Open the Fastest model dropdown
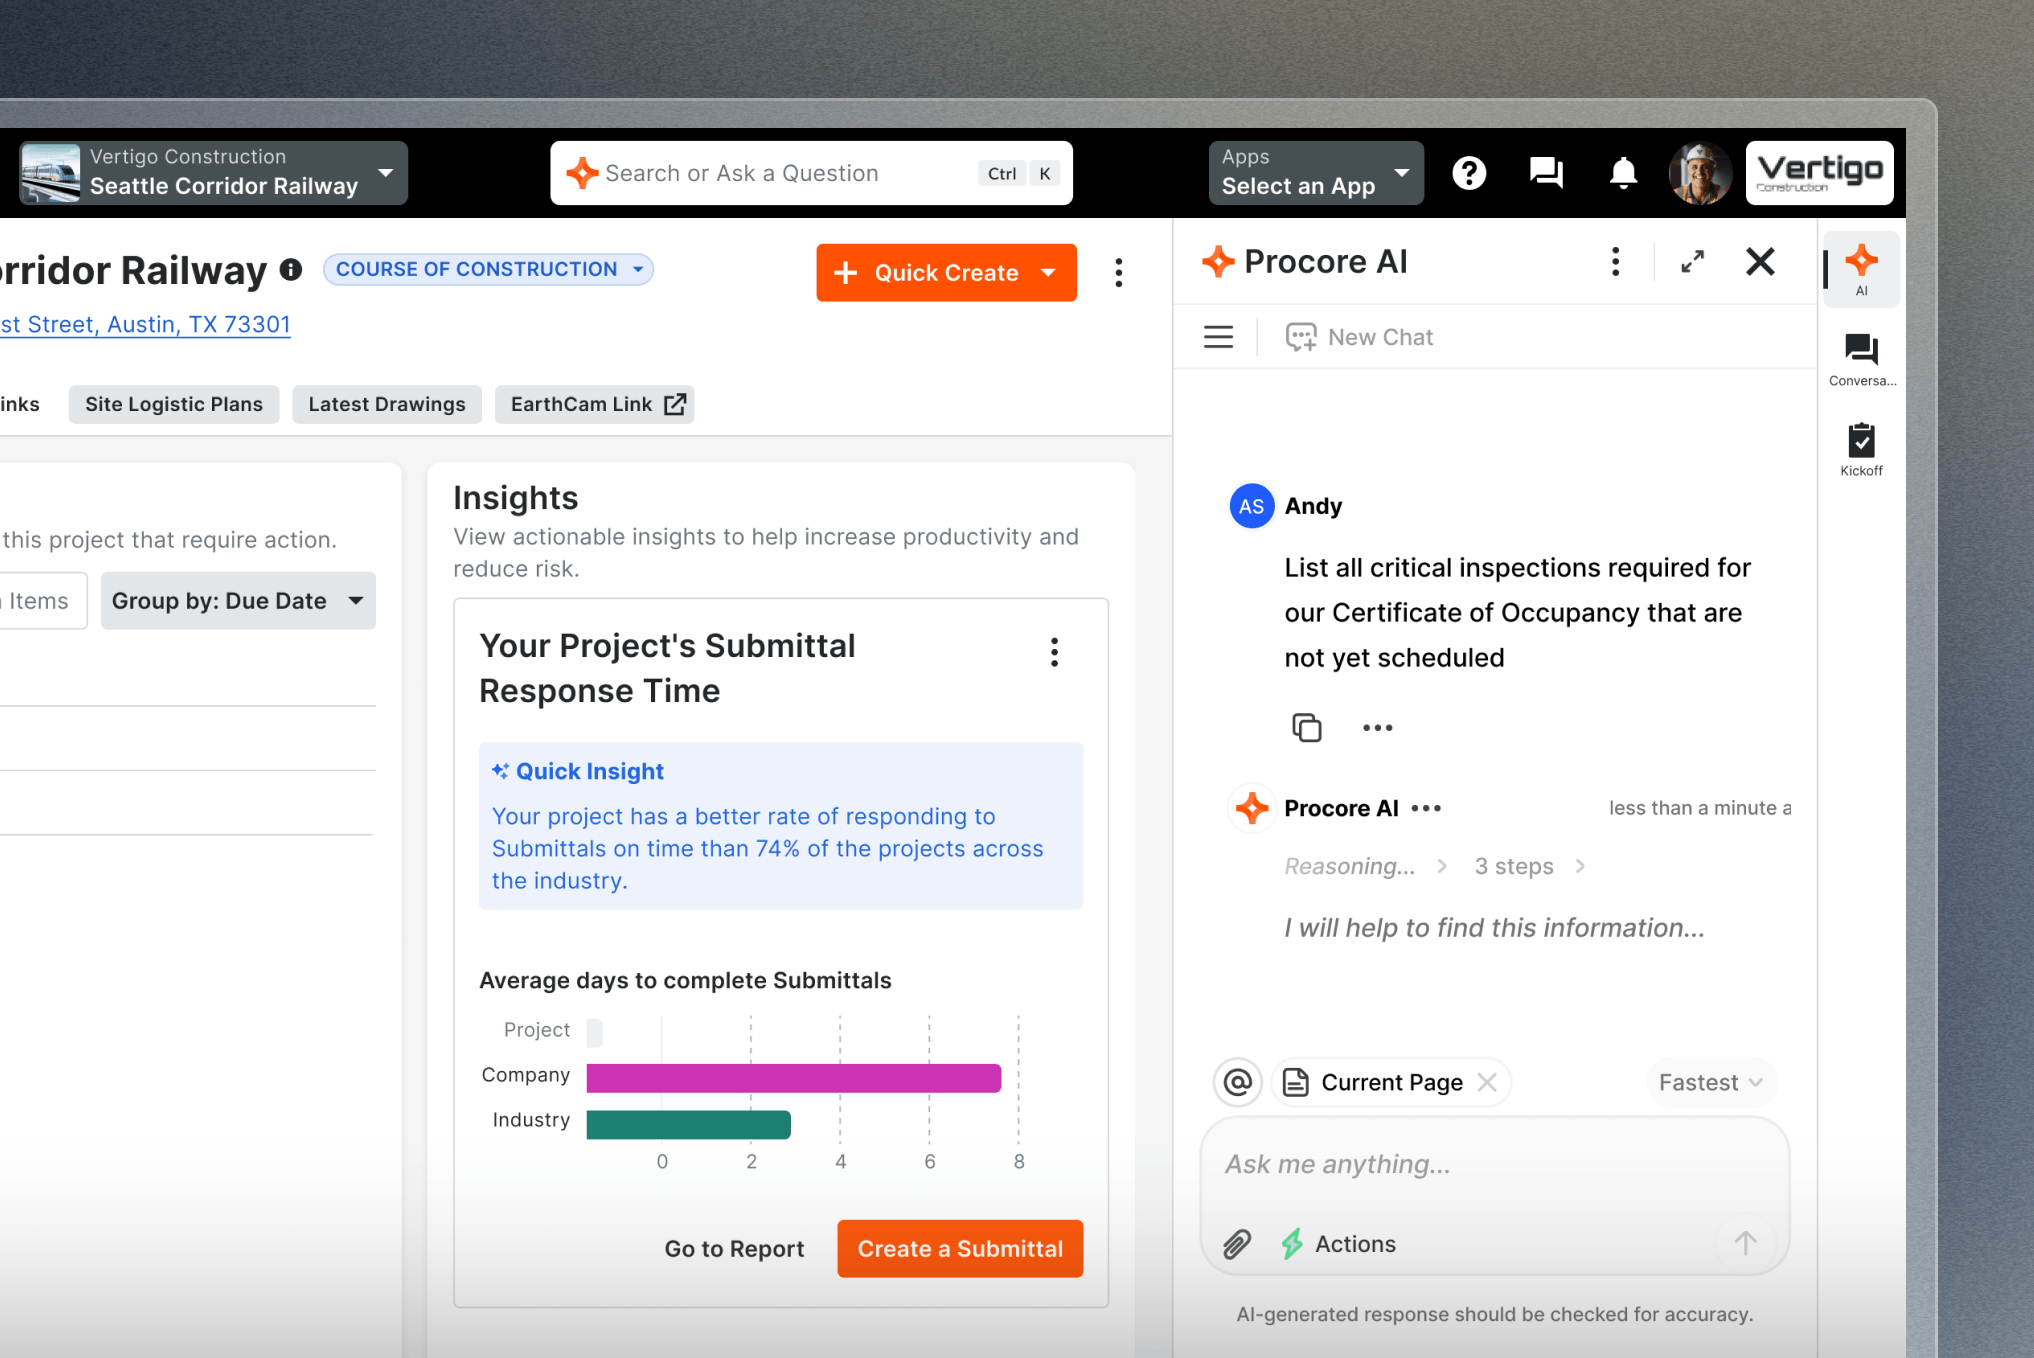This screenshot has height=1358, width=2034. click(1711, 1082)
